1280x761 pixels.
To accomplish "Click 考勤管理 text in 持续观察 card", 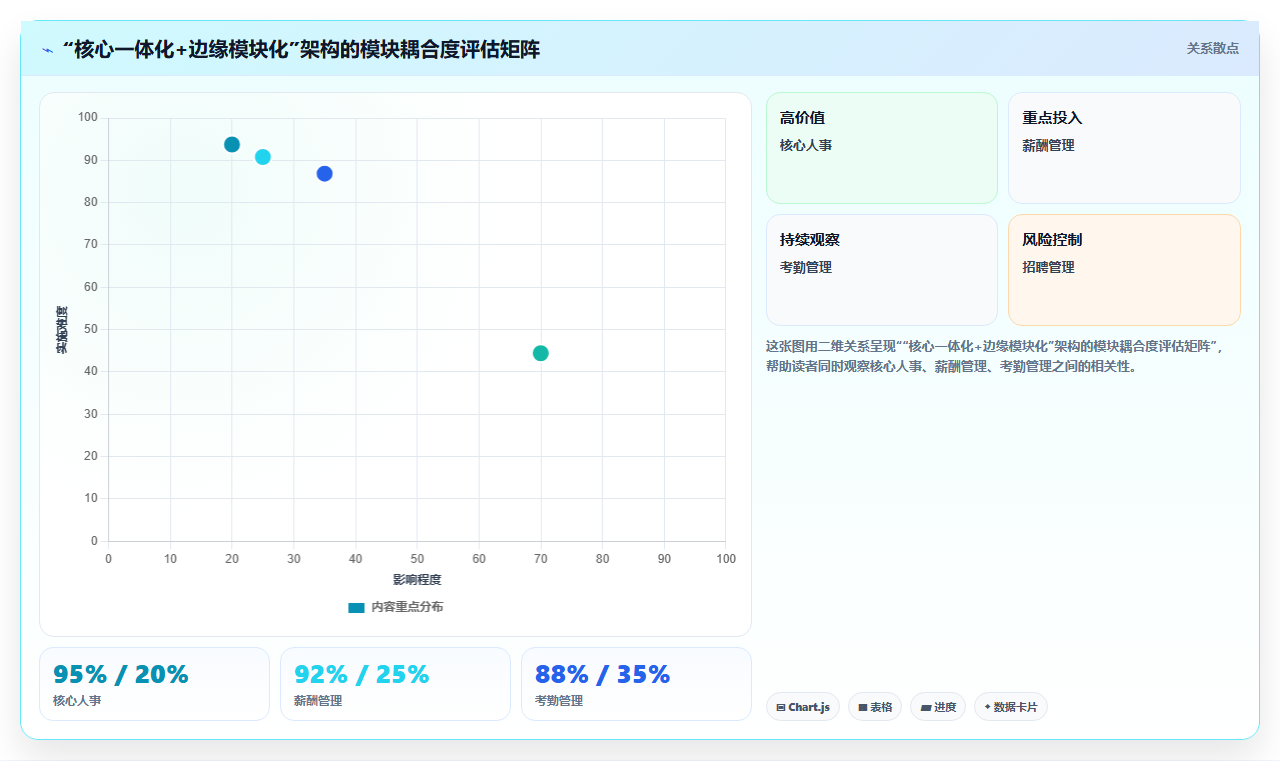I will (806, 267).
